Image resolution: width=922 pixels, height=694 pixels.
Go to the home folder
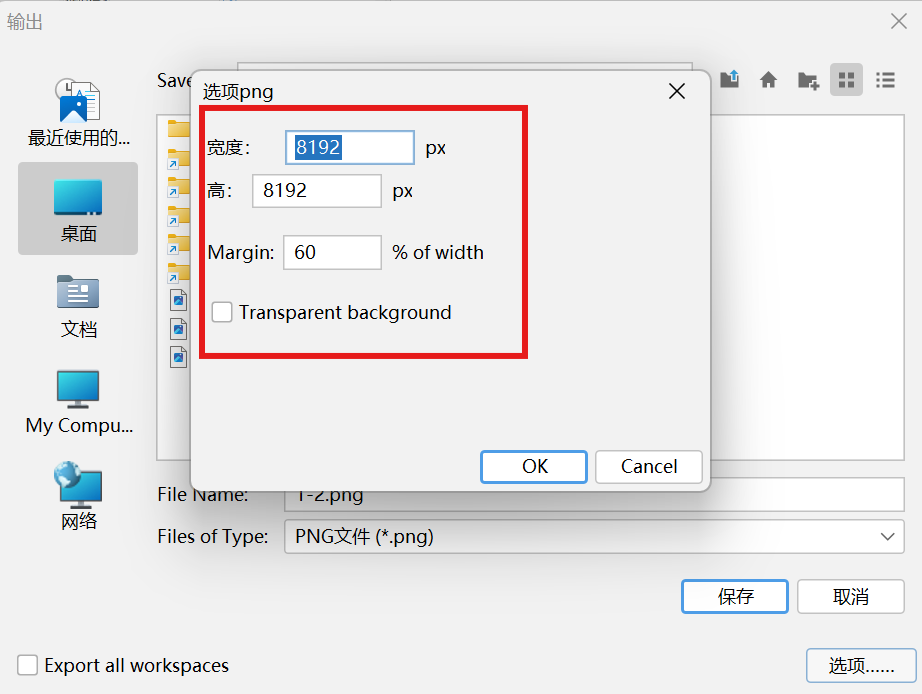(769, 79)
